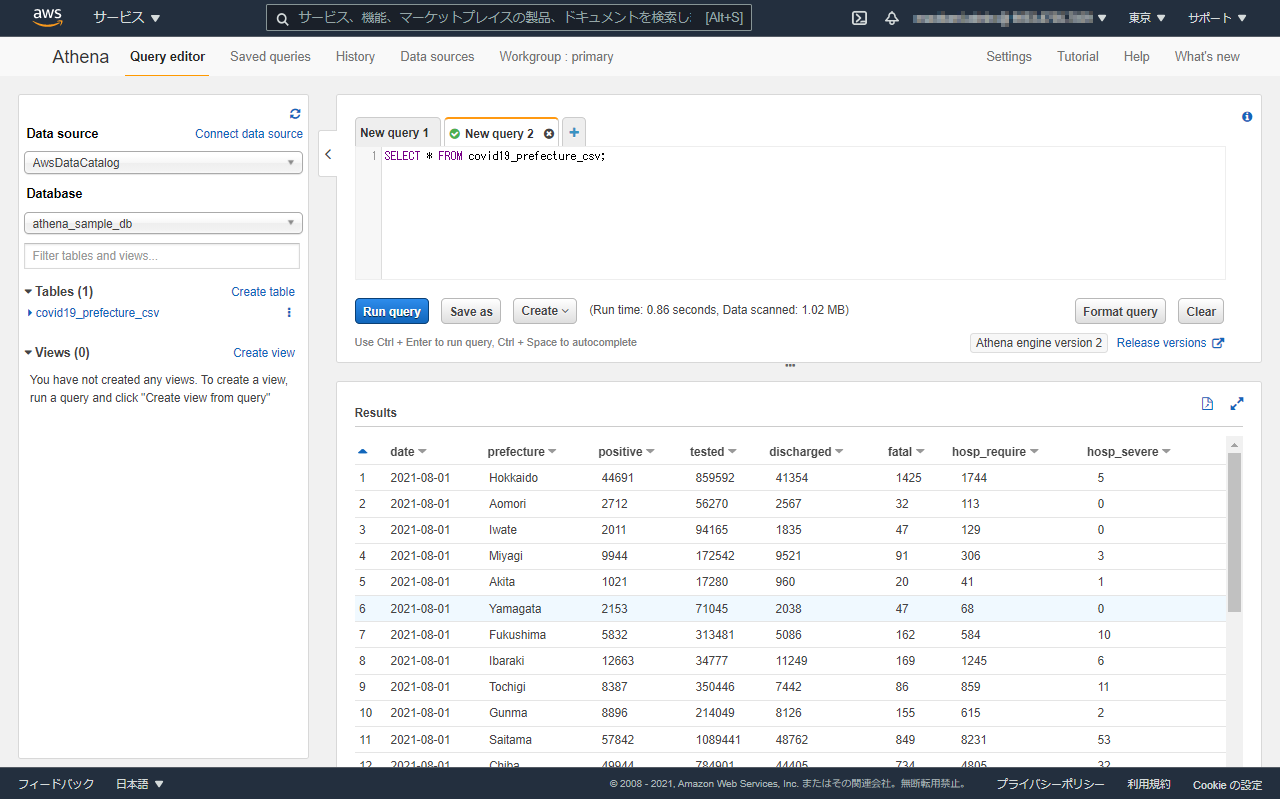Open the athena_sample_db database dropdown
The height and width of the screenshot is (799, 1280).
(163, 224)
